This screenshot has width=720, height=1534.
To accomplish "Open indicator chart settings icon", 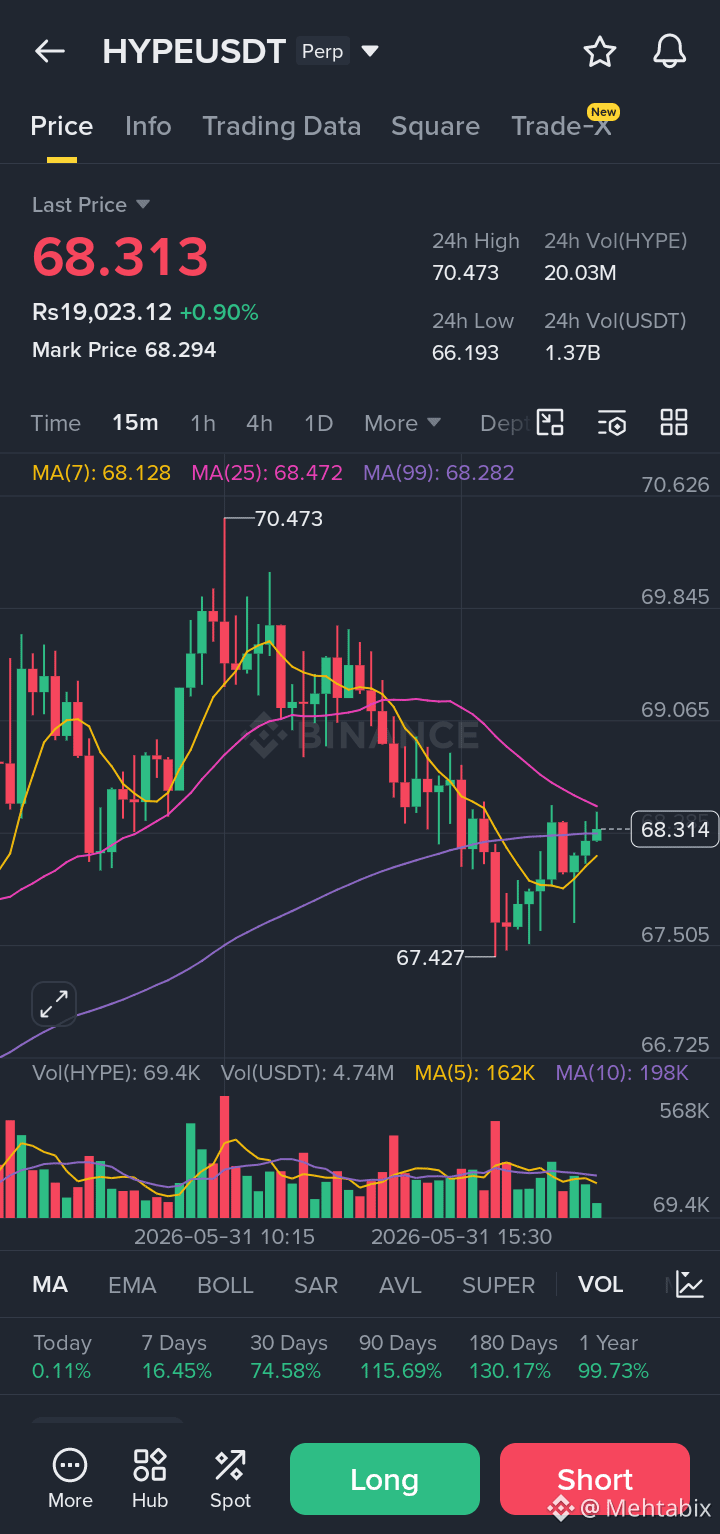I will click(x=690, y=1284).
